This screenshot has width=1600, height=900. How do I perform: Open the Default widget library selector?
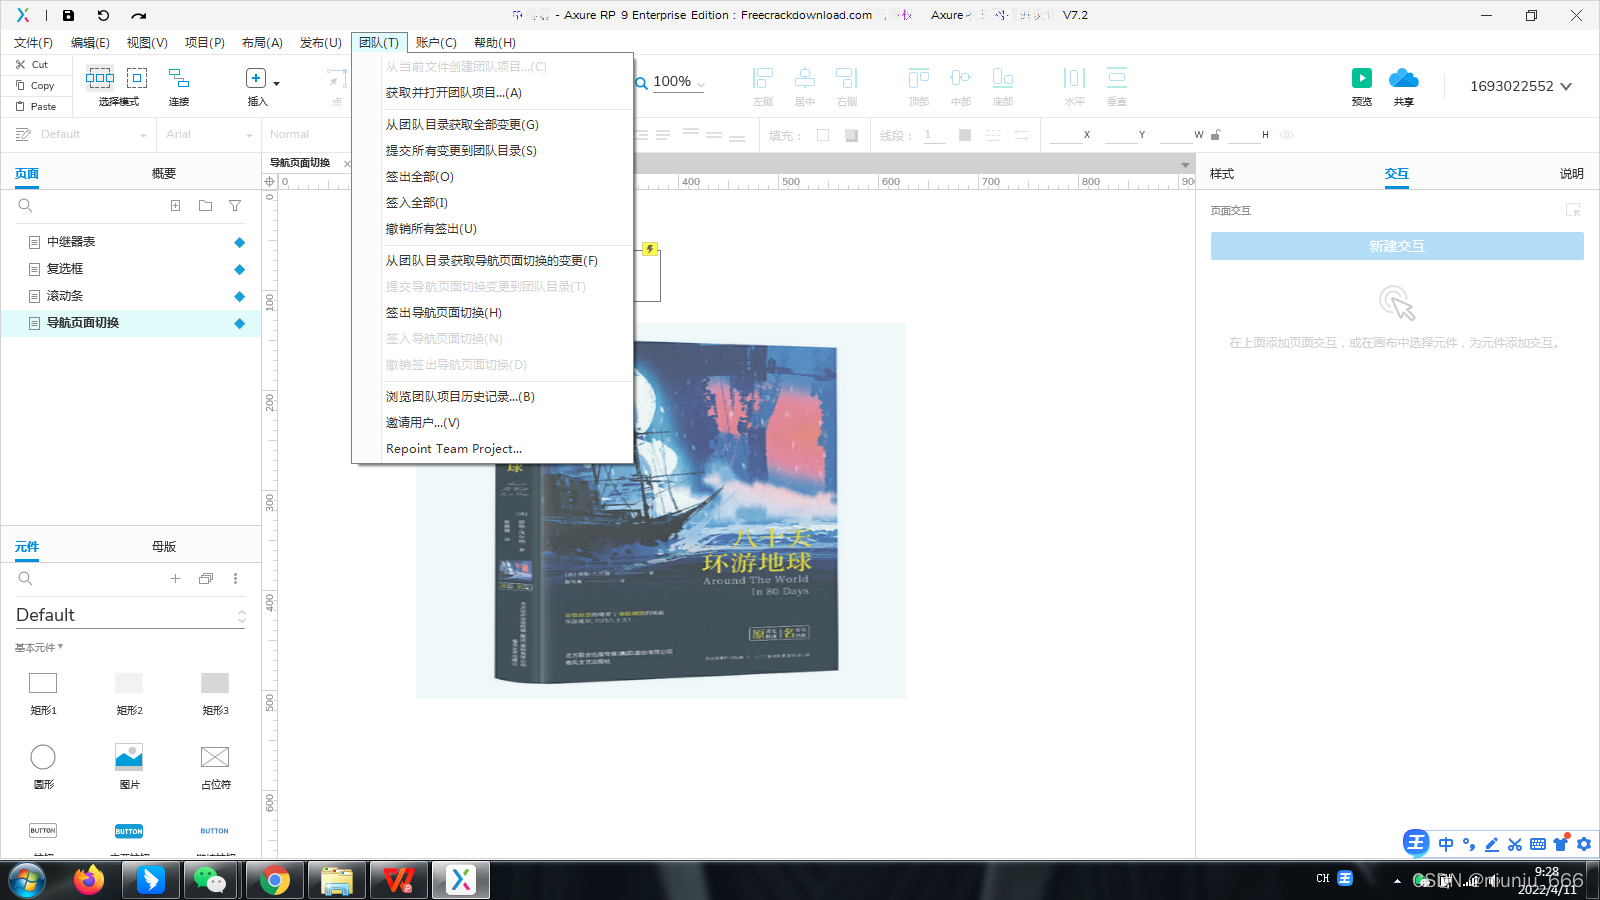point(130,615)
